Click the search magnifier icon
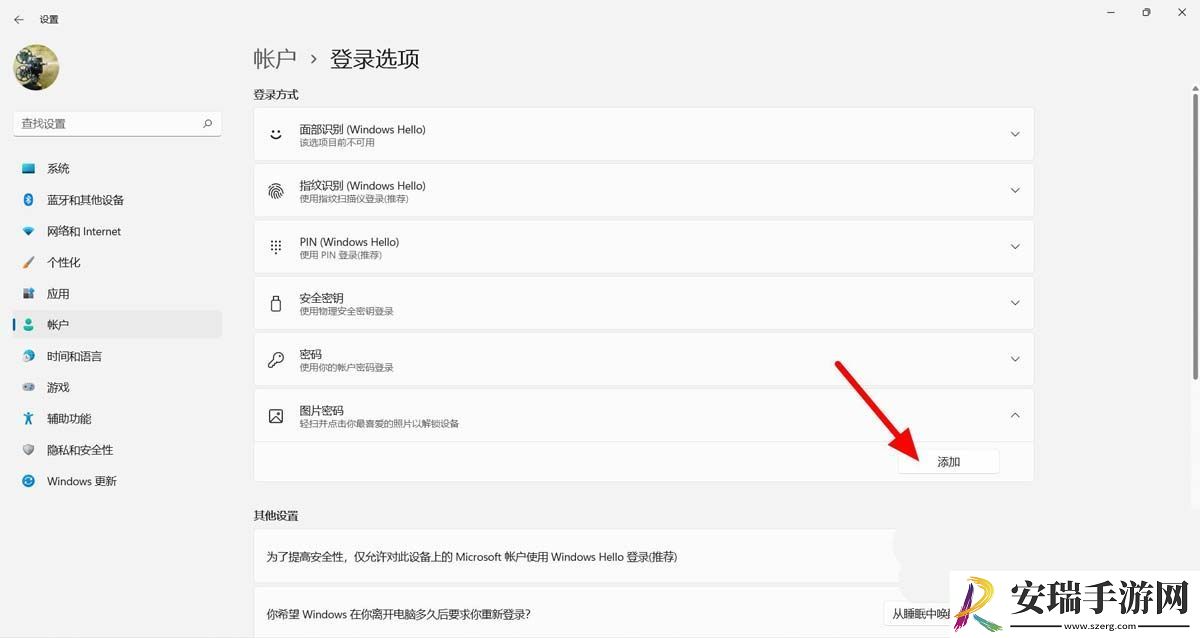The width and height of the screenshot is (1200, 638). [x=207, y=123]
